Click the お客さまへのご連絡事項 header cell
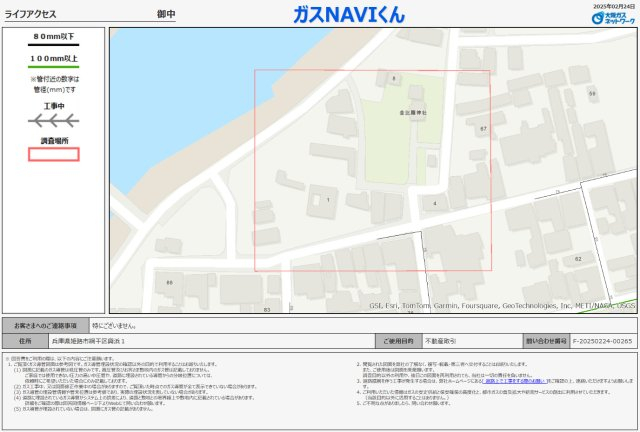This screenshot has width=640, height=432. click(x=45, y=326)
